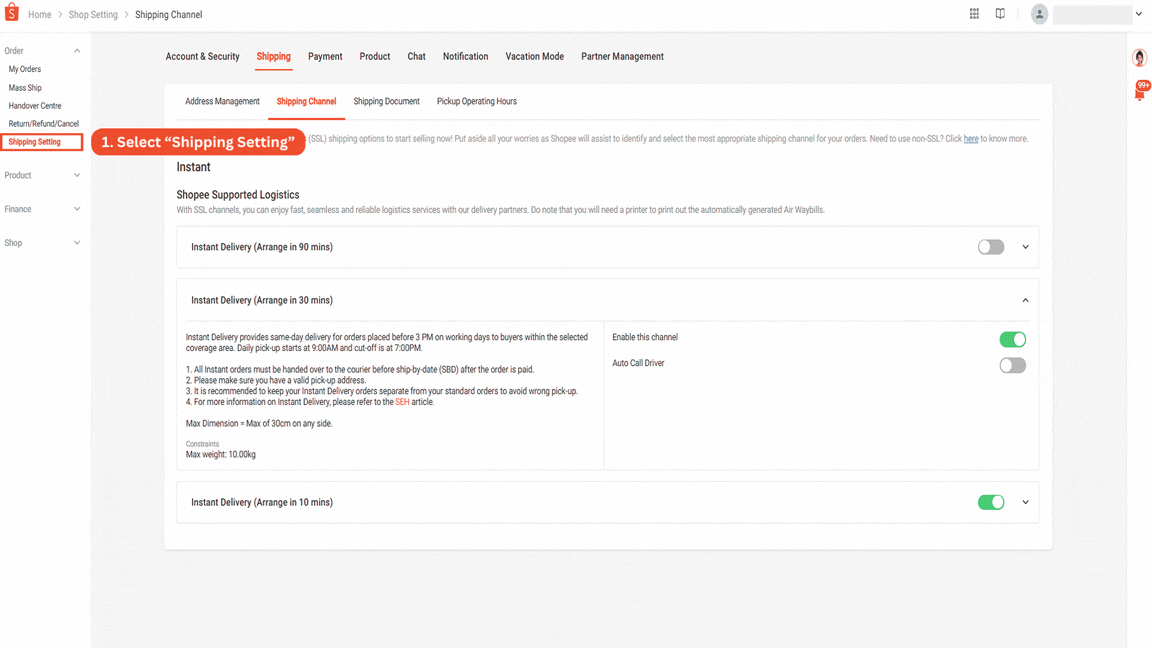Go to My Orders in sidebar

(25, 69)
